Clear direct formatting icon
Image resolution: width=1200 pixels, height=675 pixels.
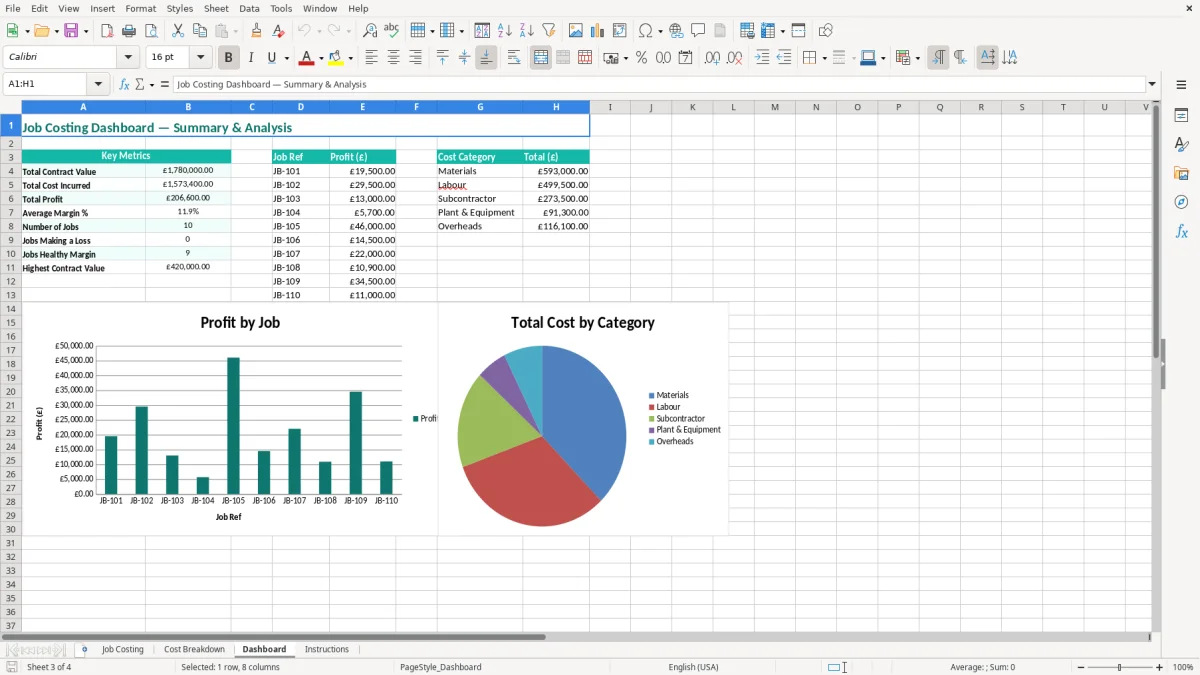[x=279, y=31]
